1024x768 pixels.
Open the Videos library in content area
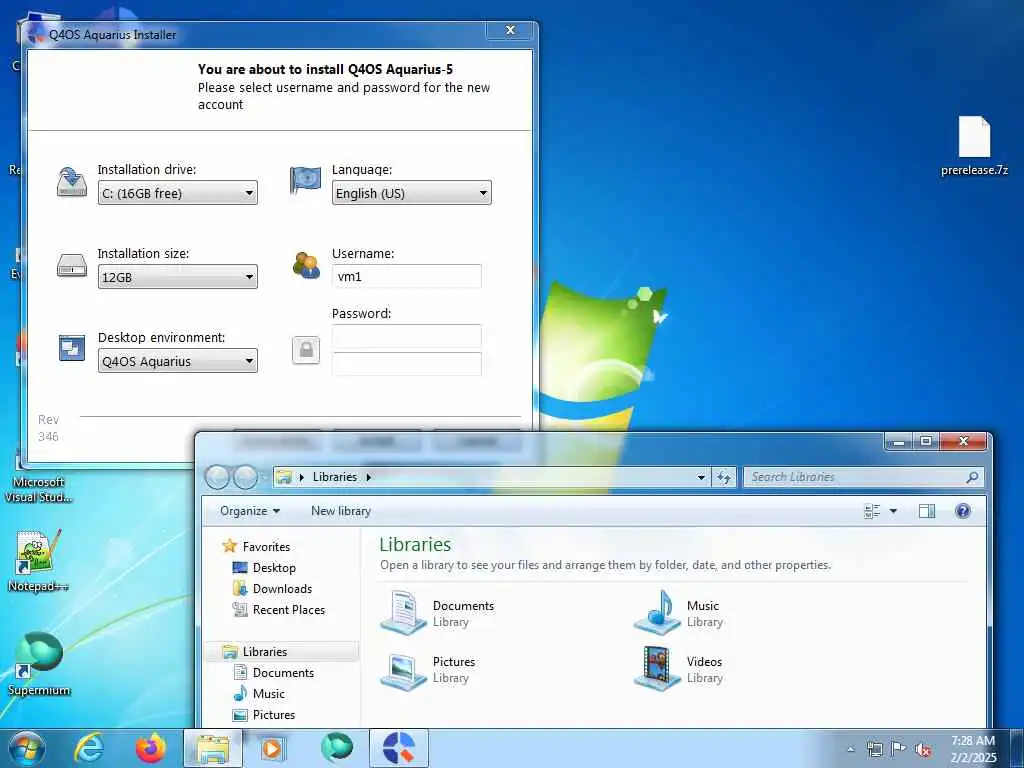tap(679, 669)
